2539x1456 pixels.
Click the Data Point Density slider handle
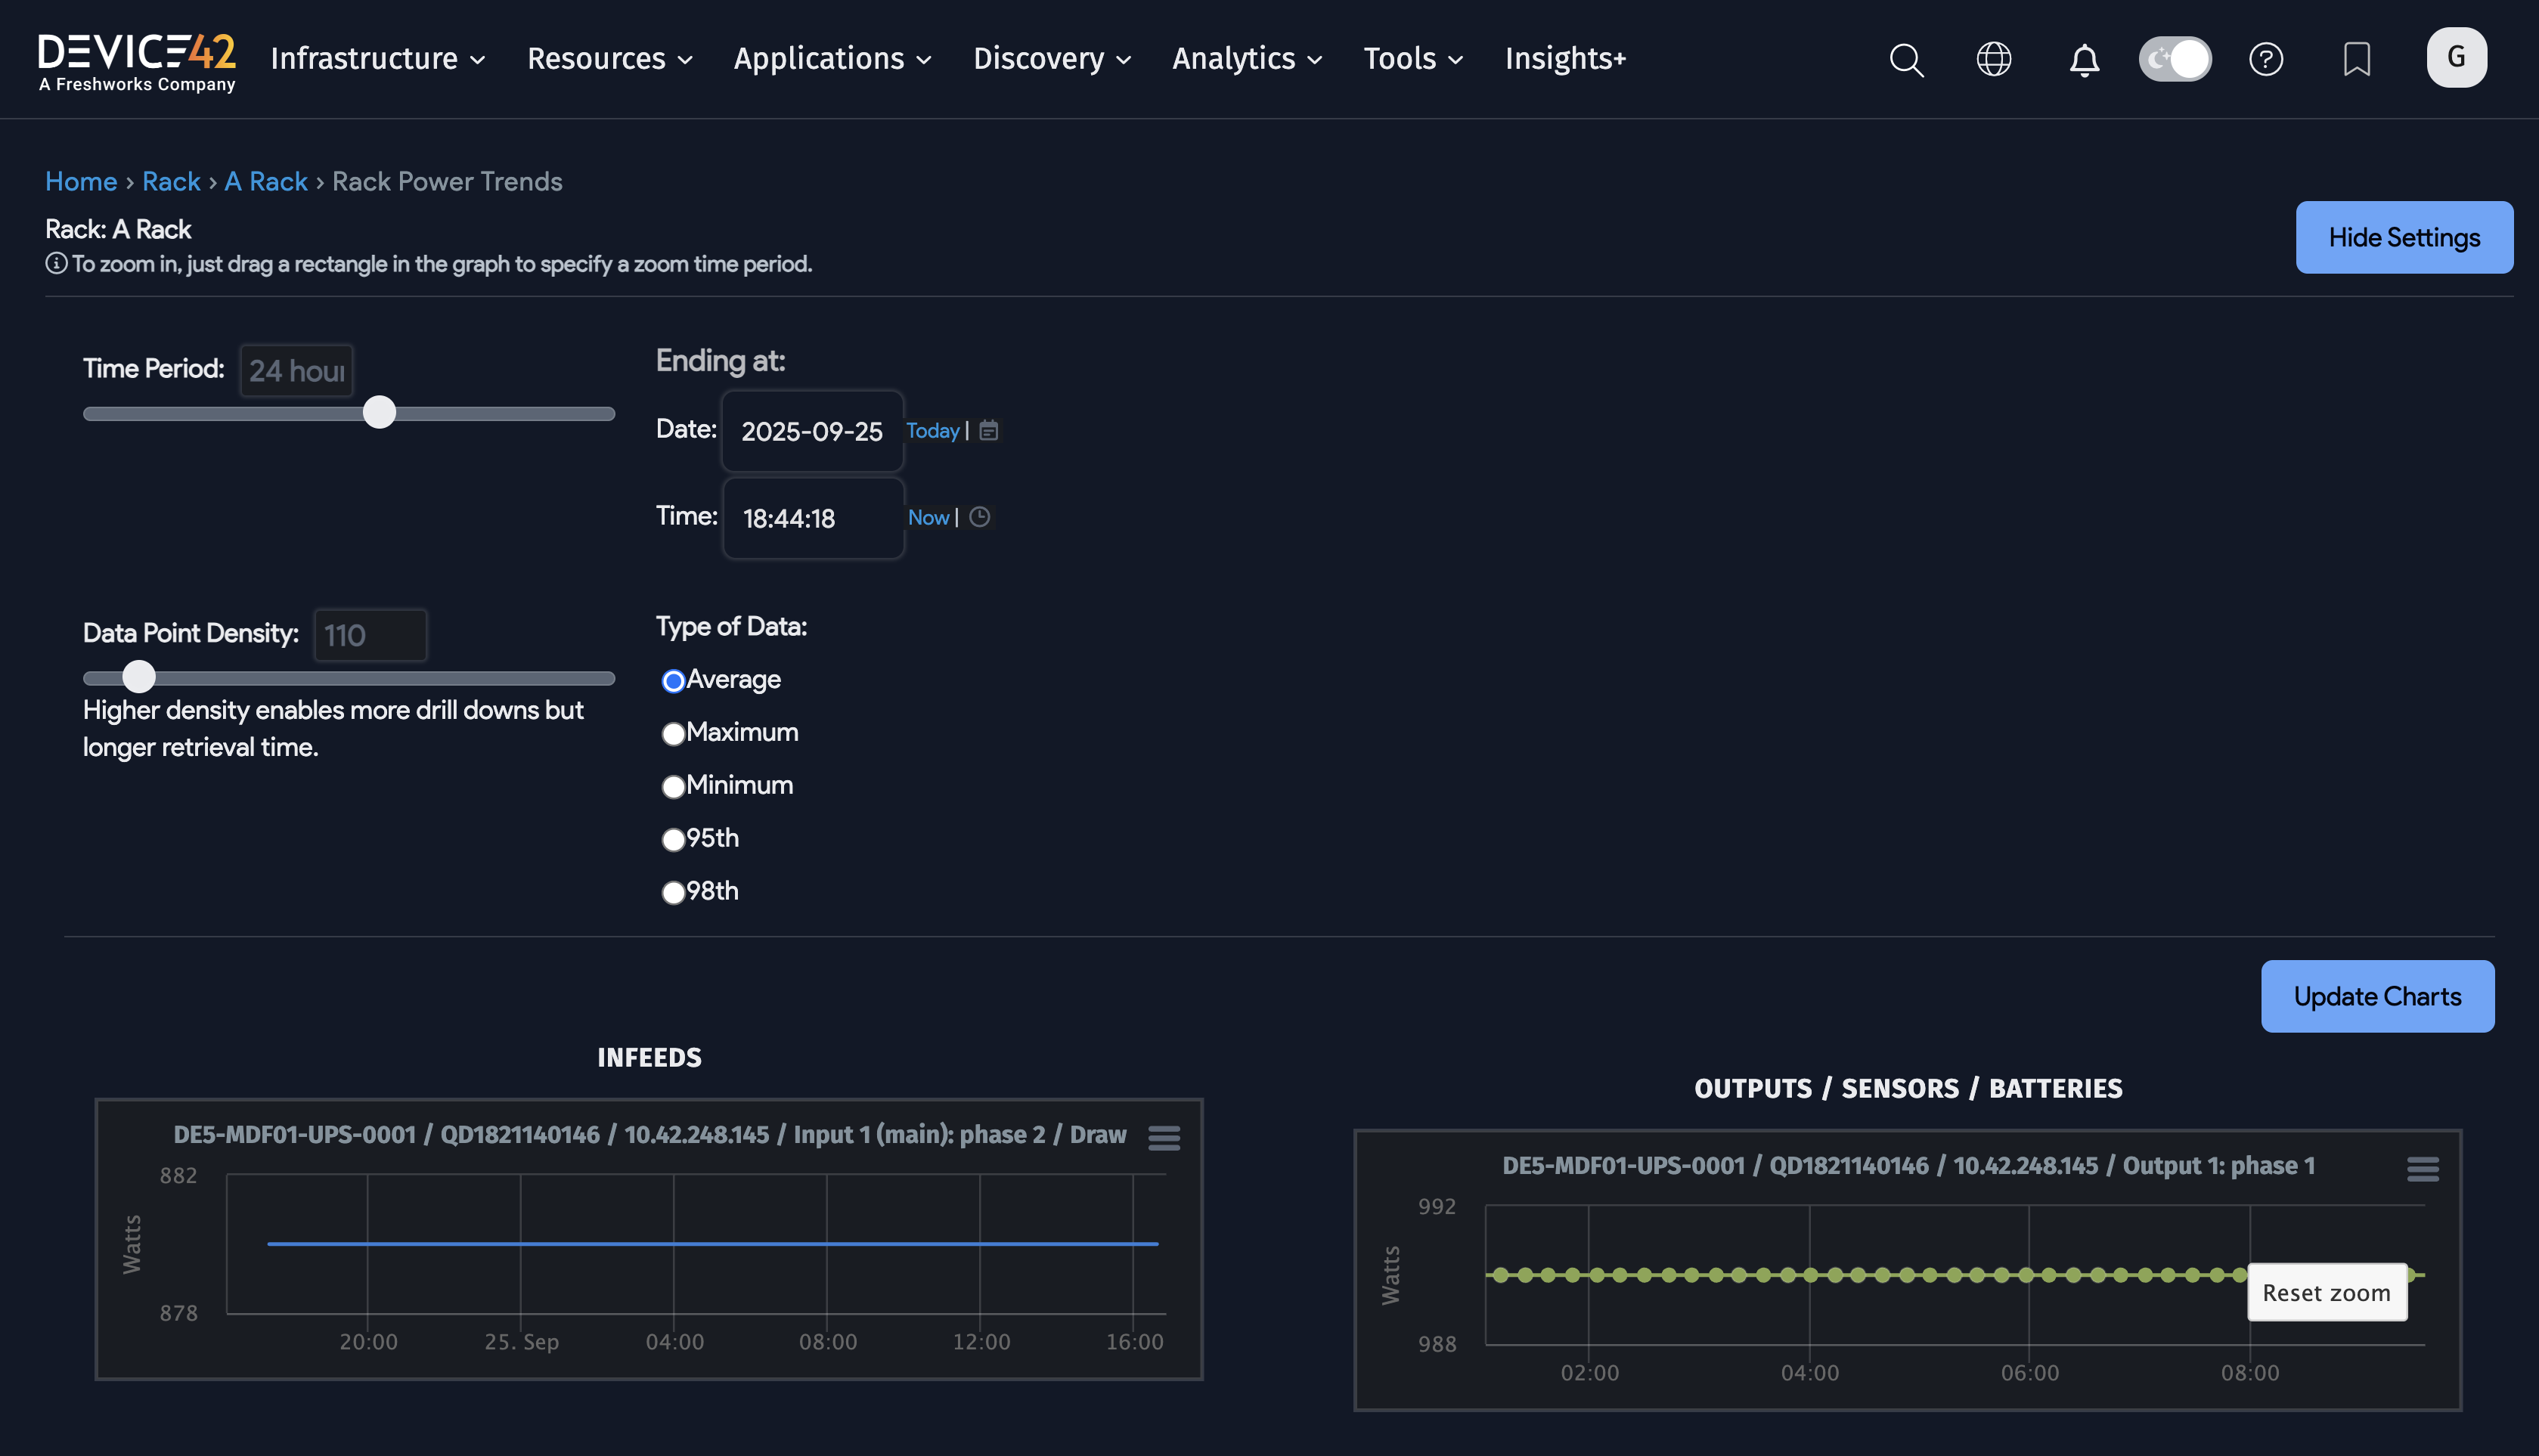pos(139,677)
